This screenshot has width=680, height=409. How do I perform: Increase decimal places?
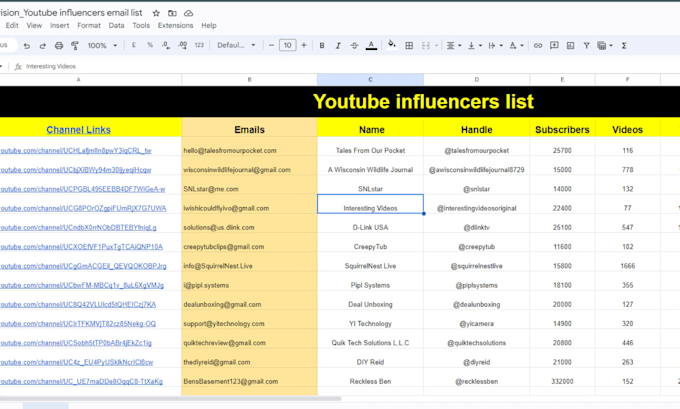pos(183,45)
